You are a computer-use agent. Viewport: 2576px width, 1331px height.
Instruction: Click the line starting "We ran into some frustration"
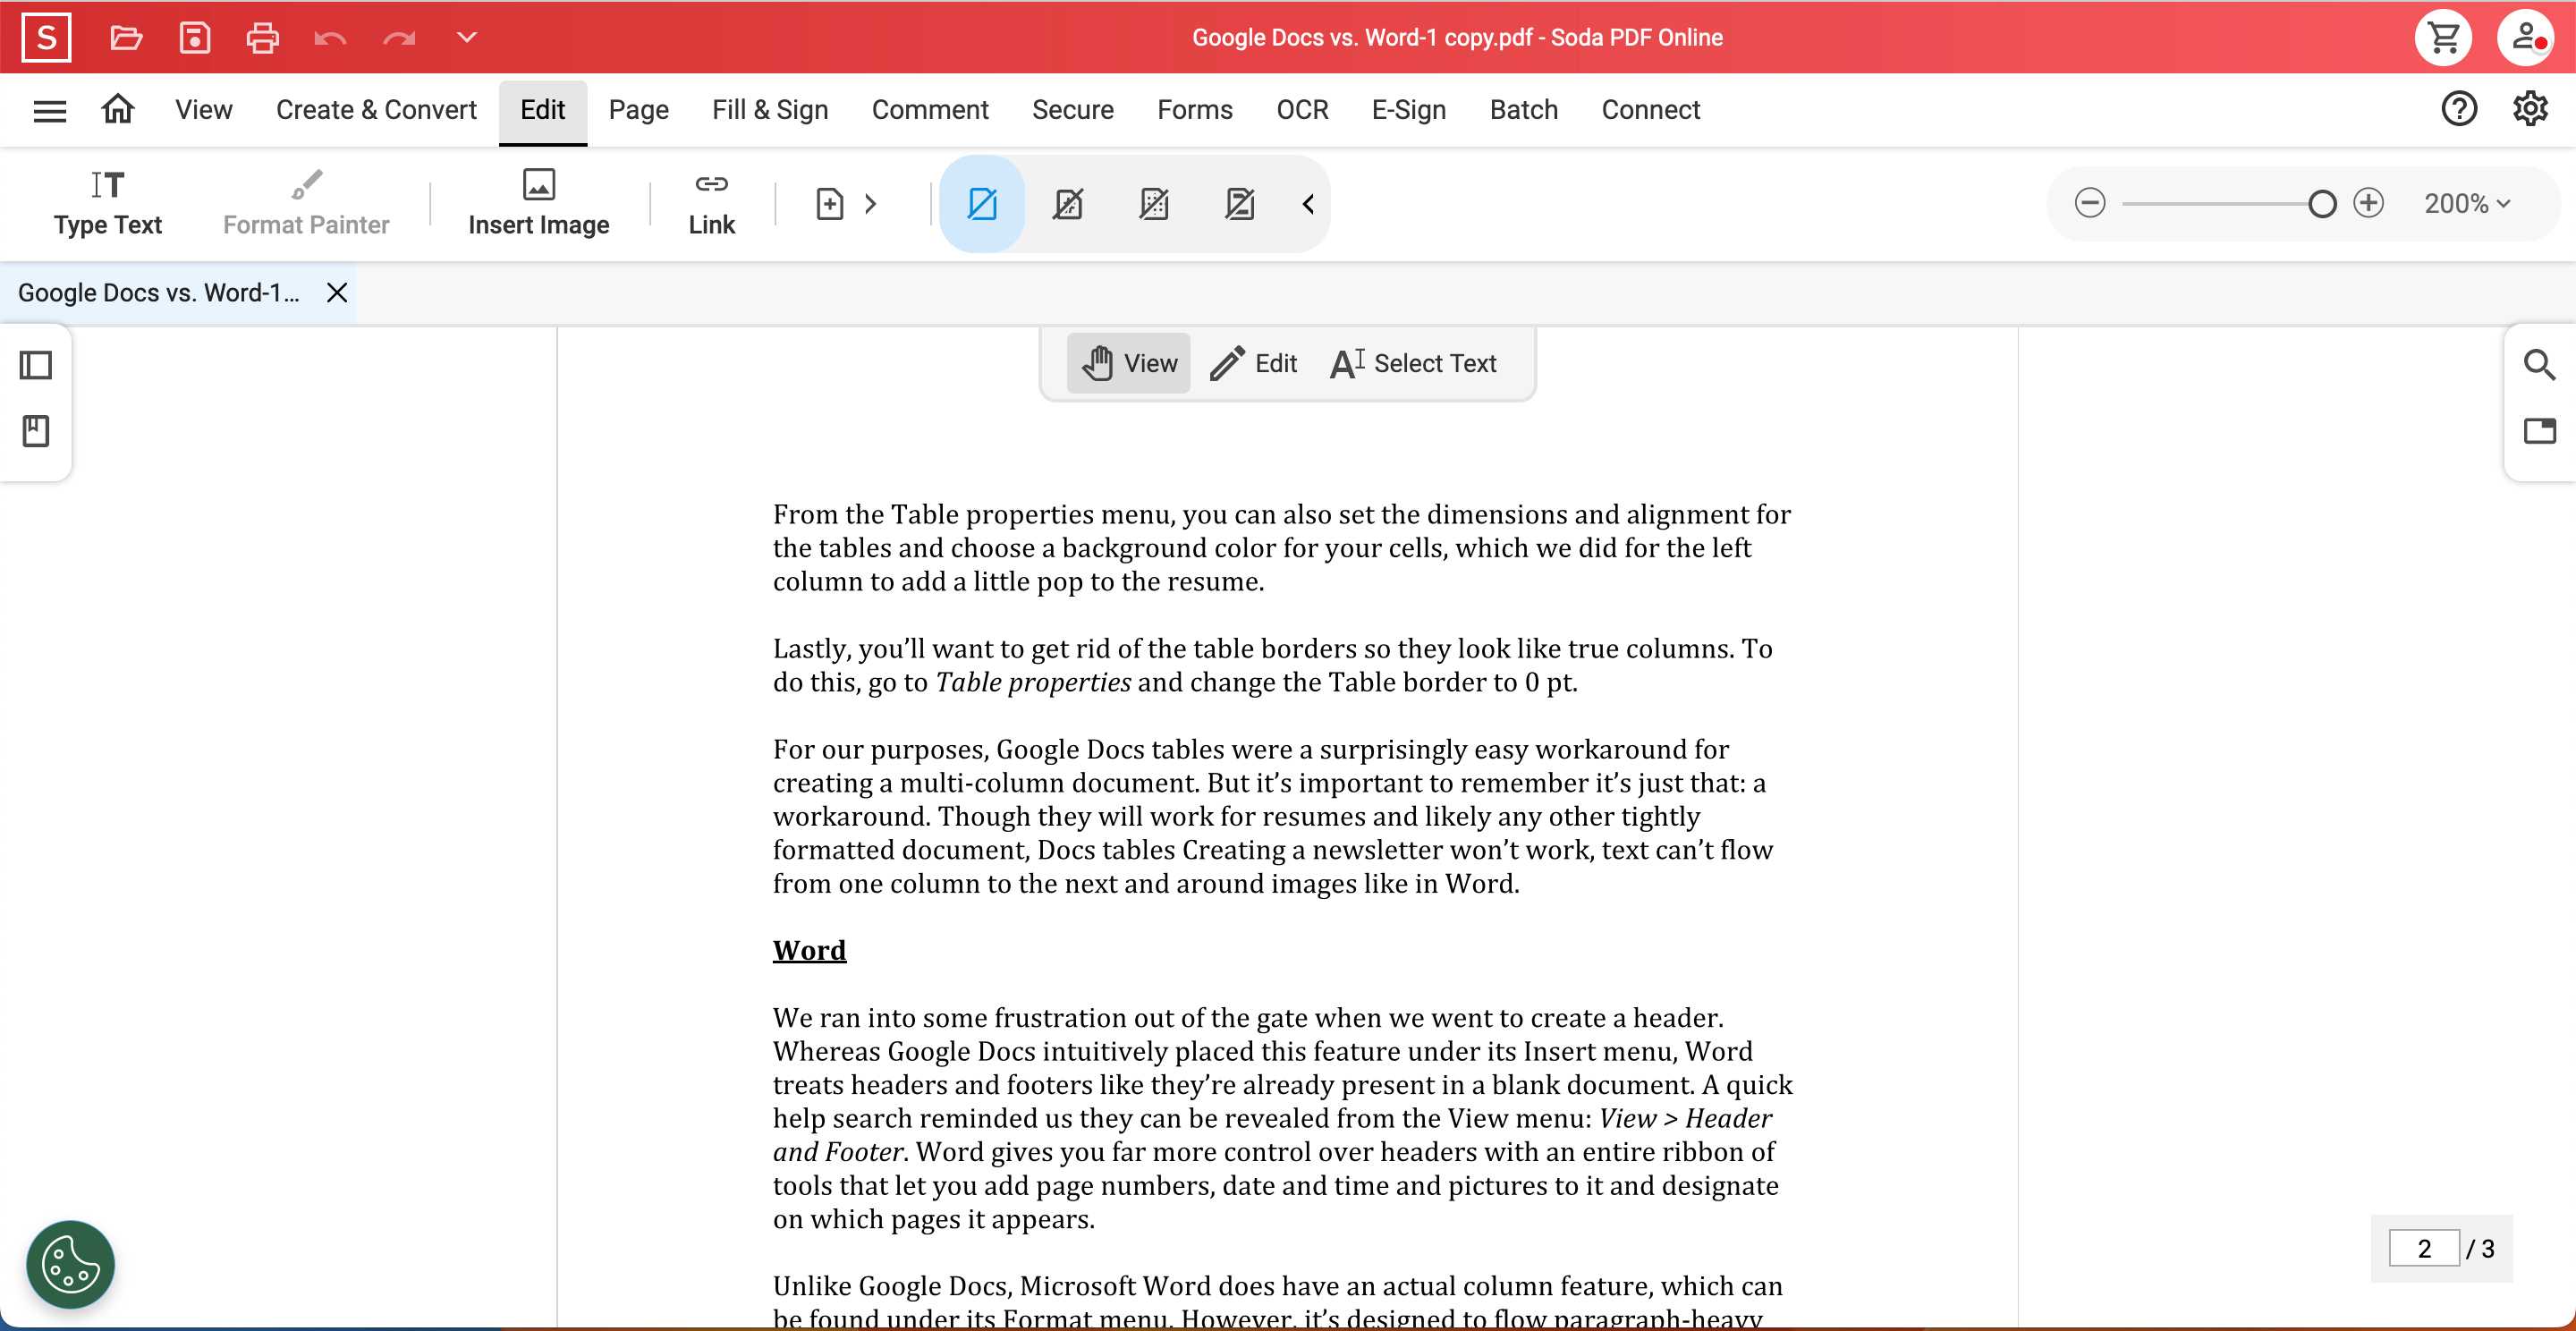pyautogui.click(x=1247, y=1018)
